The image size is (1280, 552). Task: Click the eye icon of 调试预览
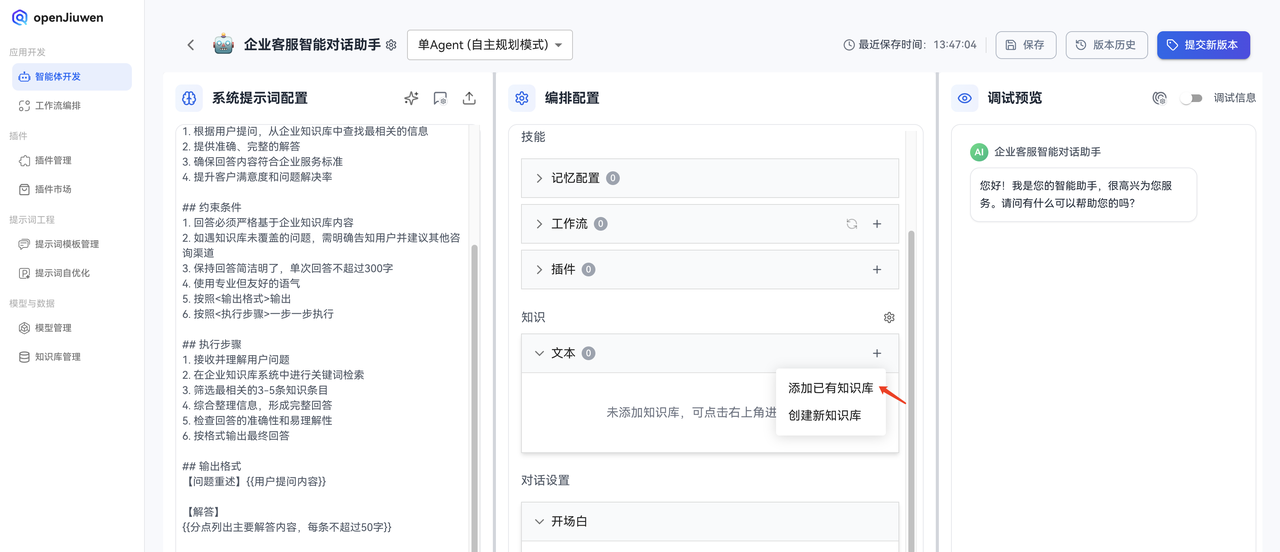[x=965, y=98]
